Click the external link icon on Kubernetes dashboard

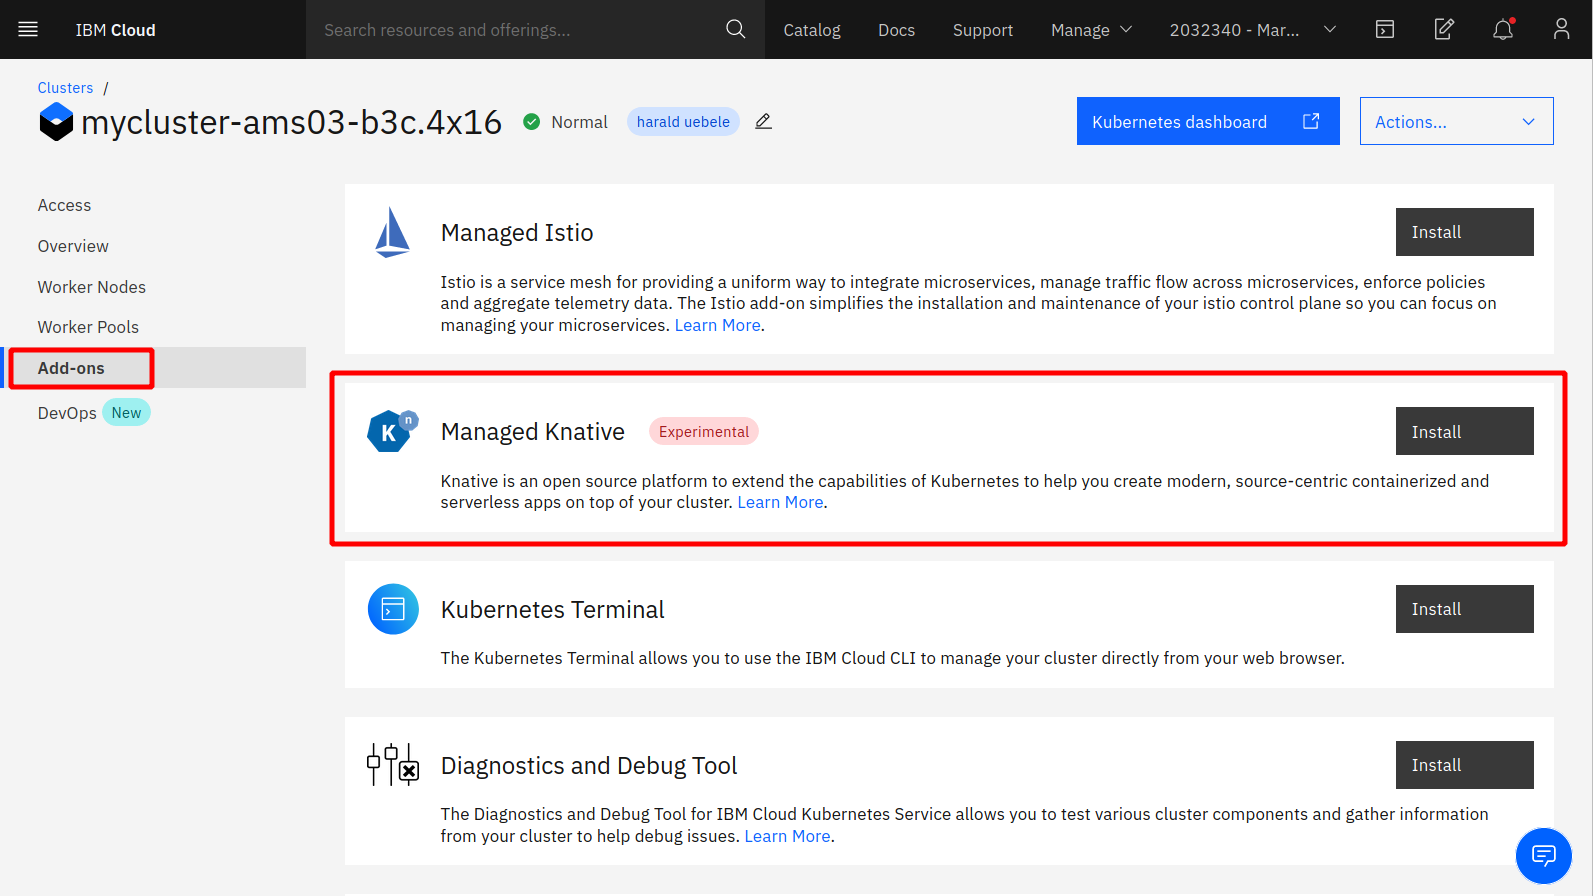(1311, 121)
